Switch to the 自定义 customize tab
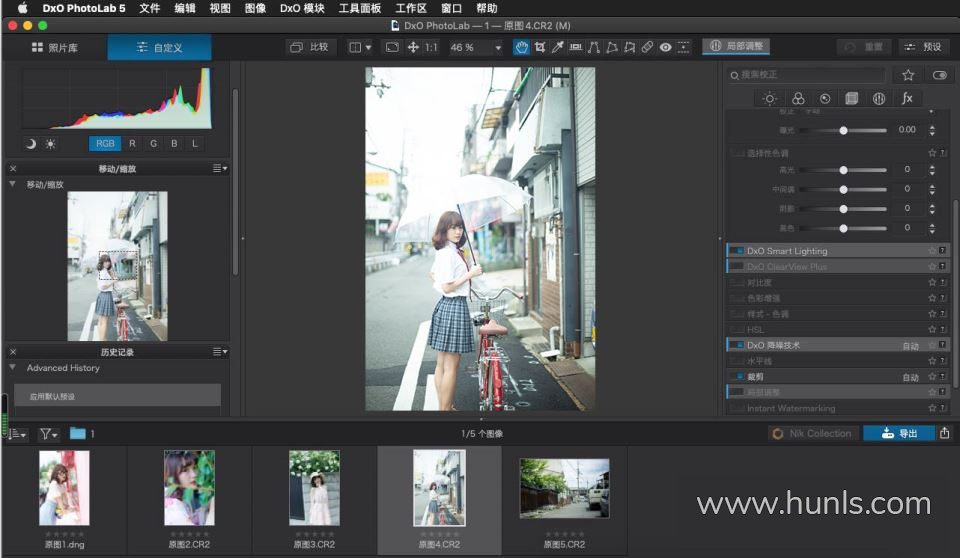The image size is (960, 558). coord(159,47)
